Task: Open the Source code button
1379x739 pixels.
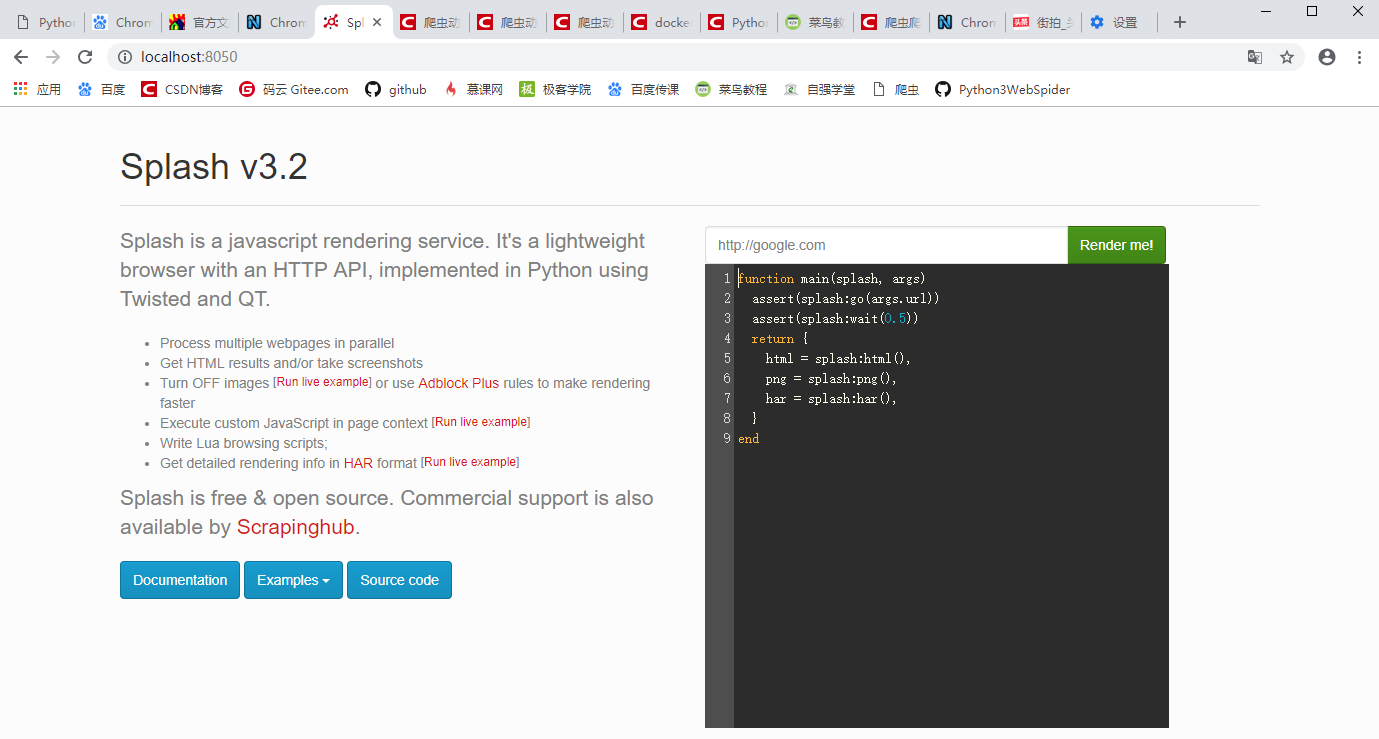Action: 399,580
